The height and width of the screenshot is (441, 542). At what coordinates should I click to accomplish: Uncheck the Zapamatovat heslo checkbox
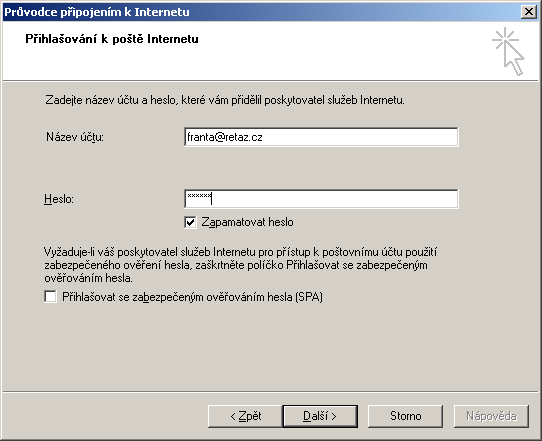click(x=190, y=222)
